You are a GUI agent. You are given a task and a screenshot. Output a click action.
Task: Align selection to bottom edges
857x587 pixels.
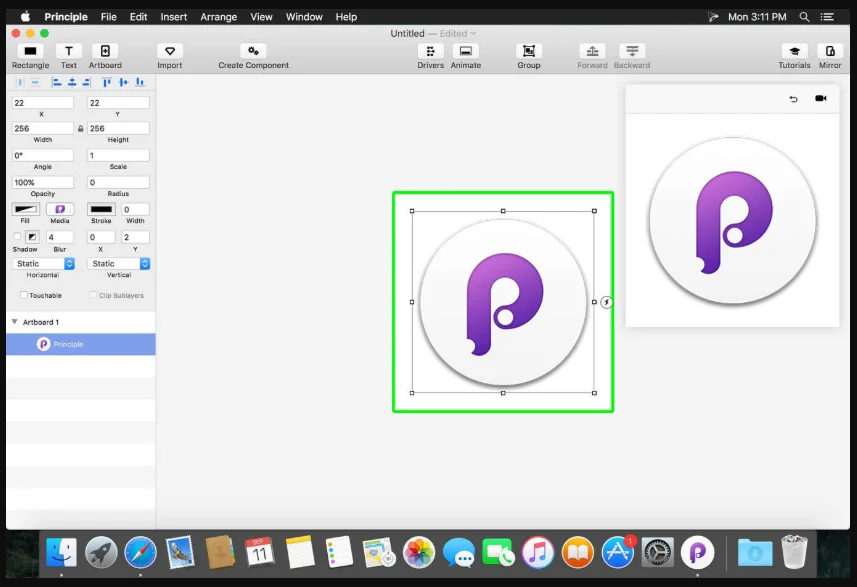coord(140,83)
